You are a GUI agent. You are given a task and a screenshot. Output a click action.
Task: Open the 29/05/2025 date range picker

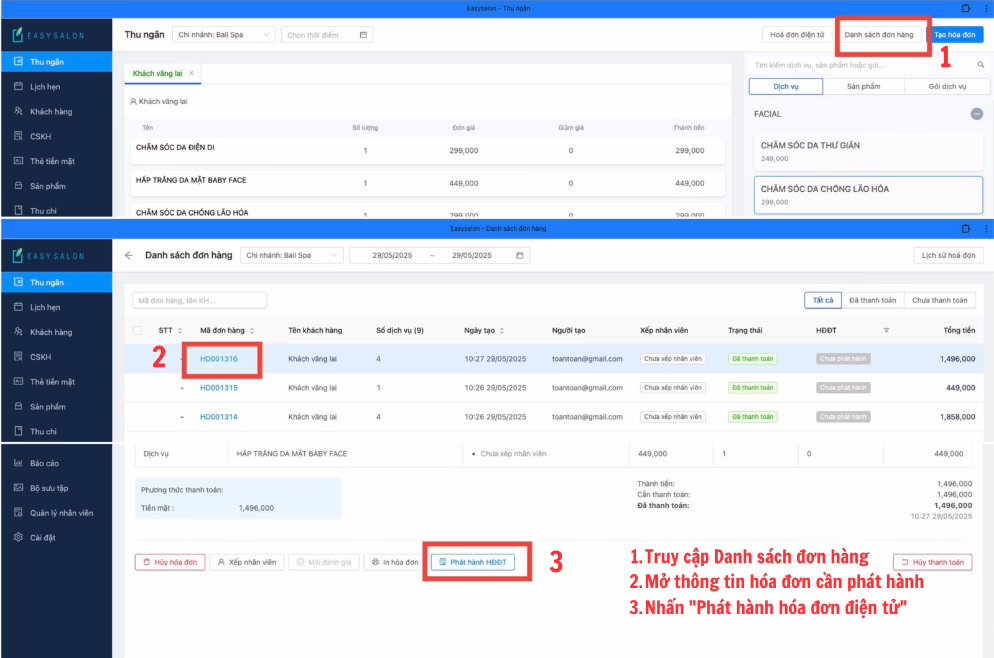click(x=439, y=255)
